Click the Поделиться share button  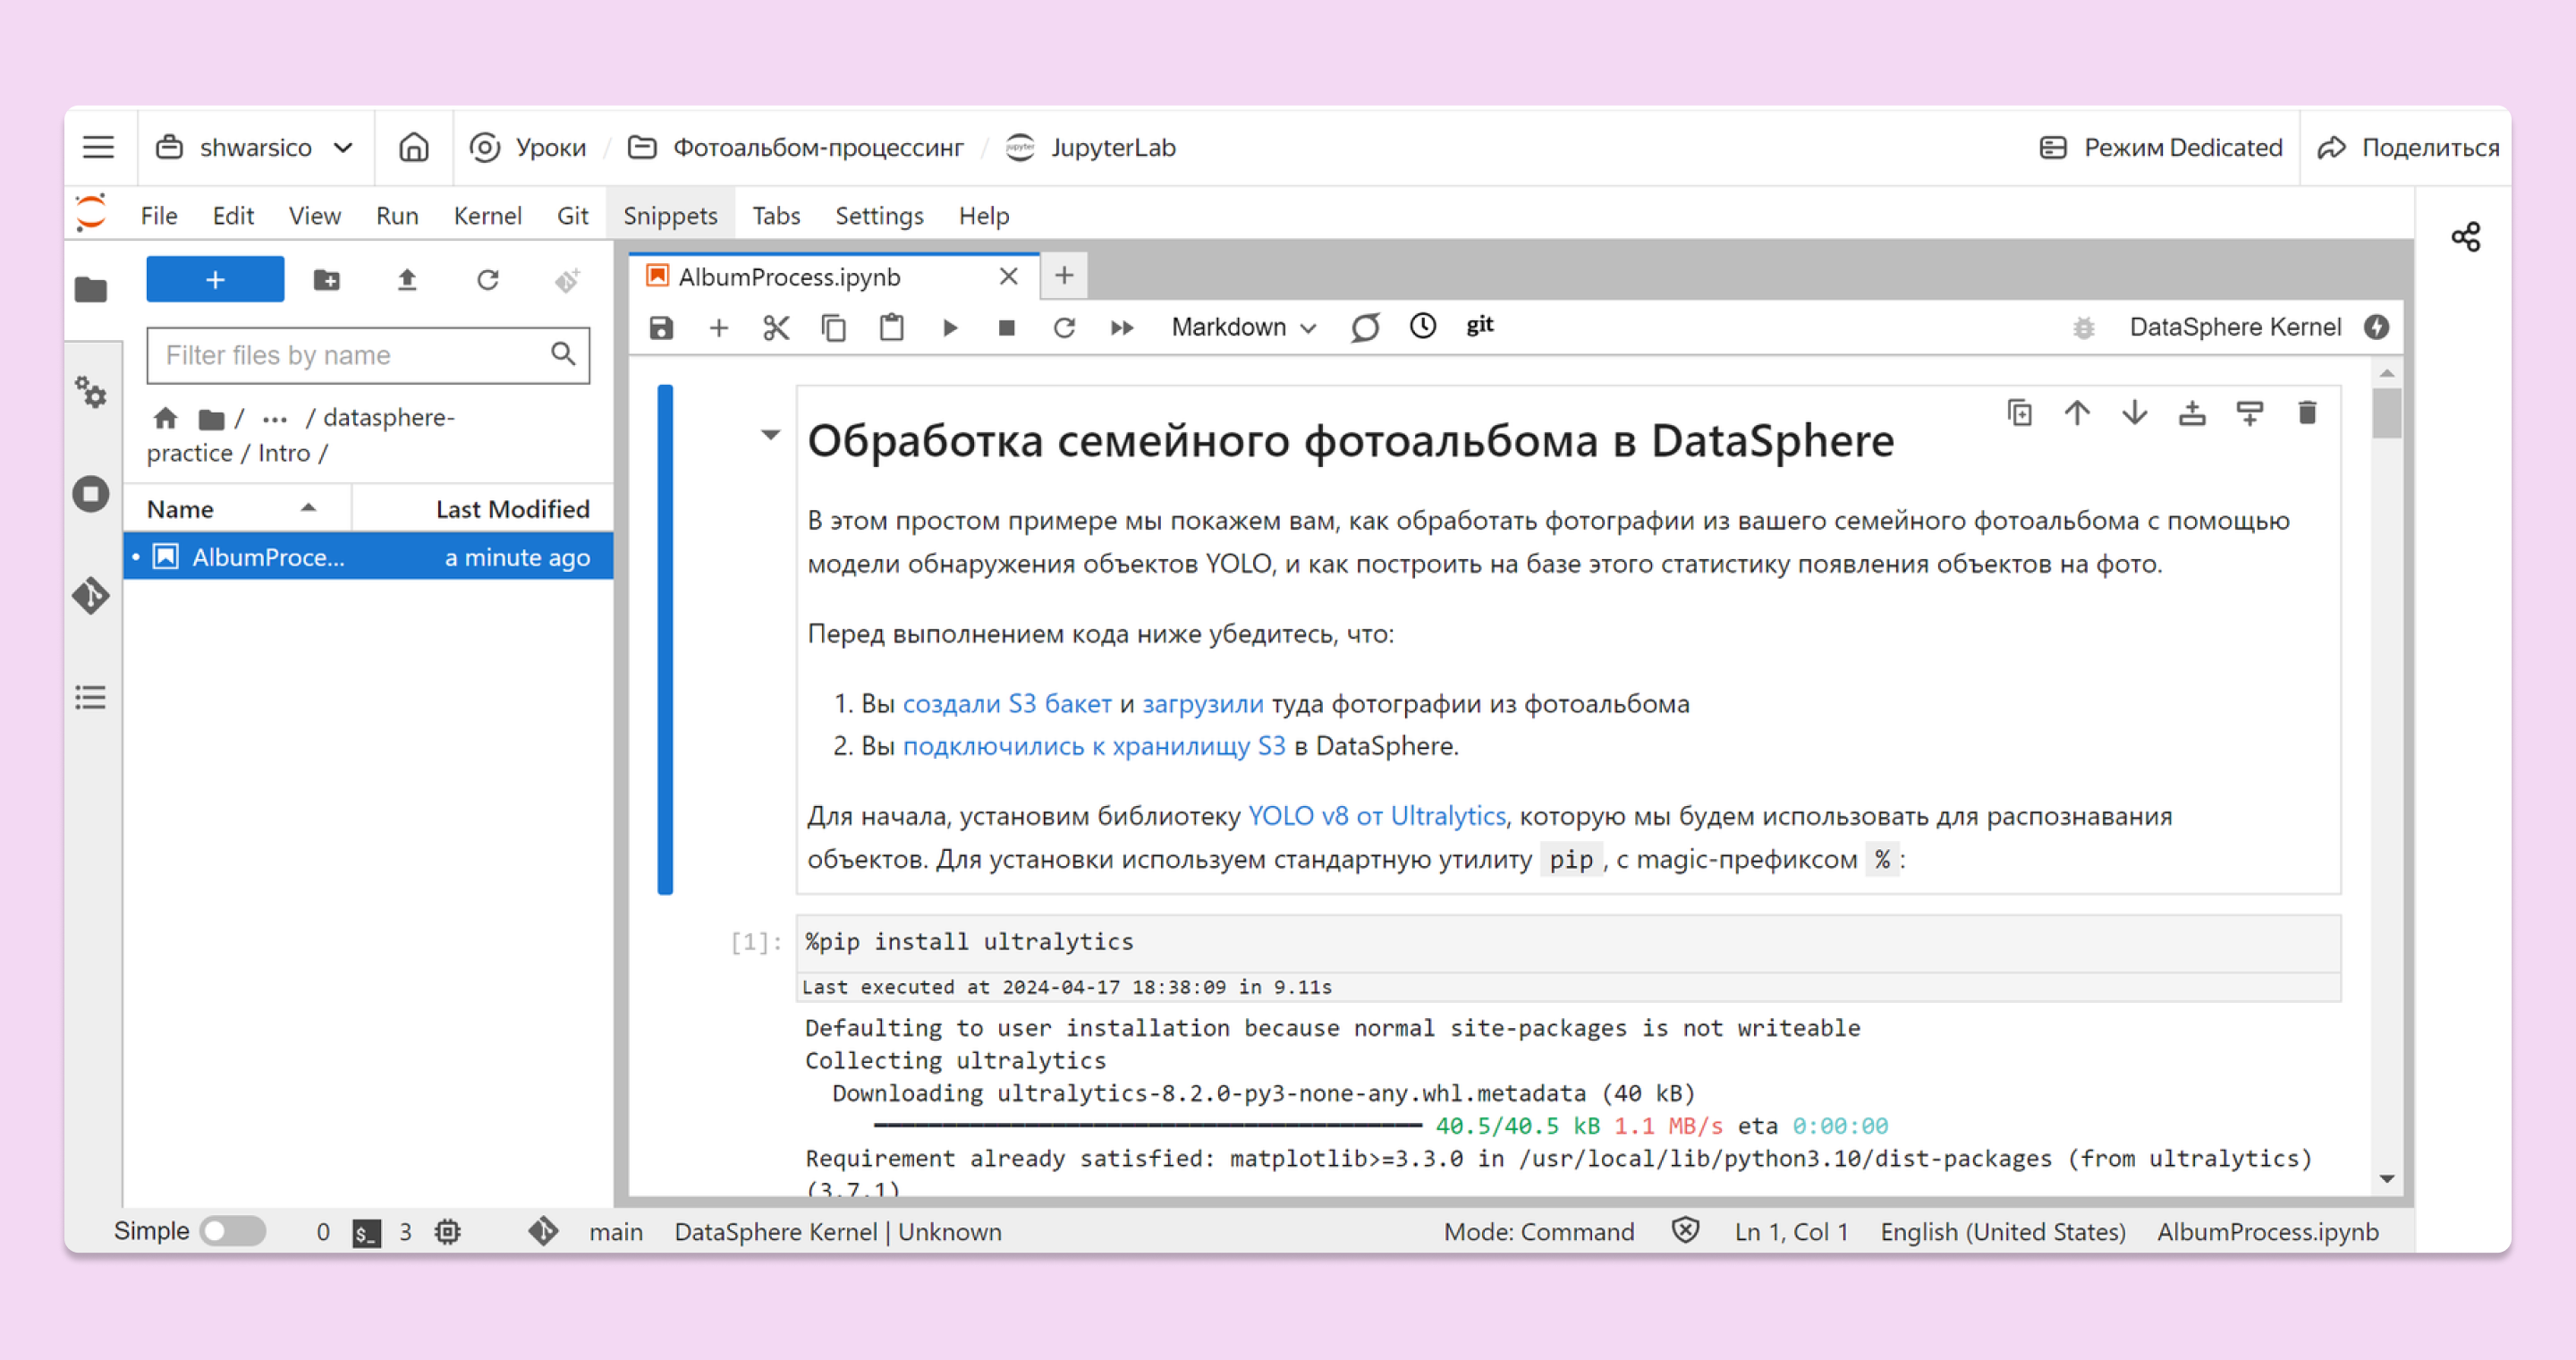(x=2408, y=148)
